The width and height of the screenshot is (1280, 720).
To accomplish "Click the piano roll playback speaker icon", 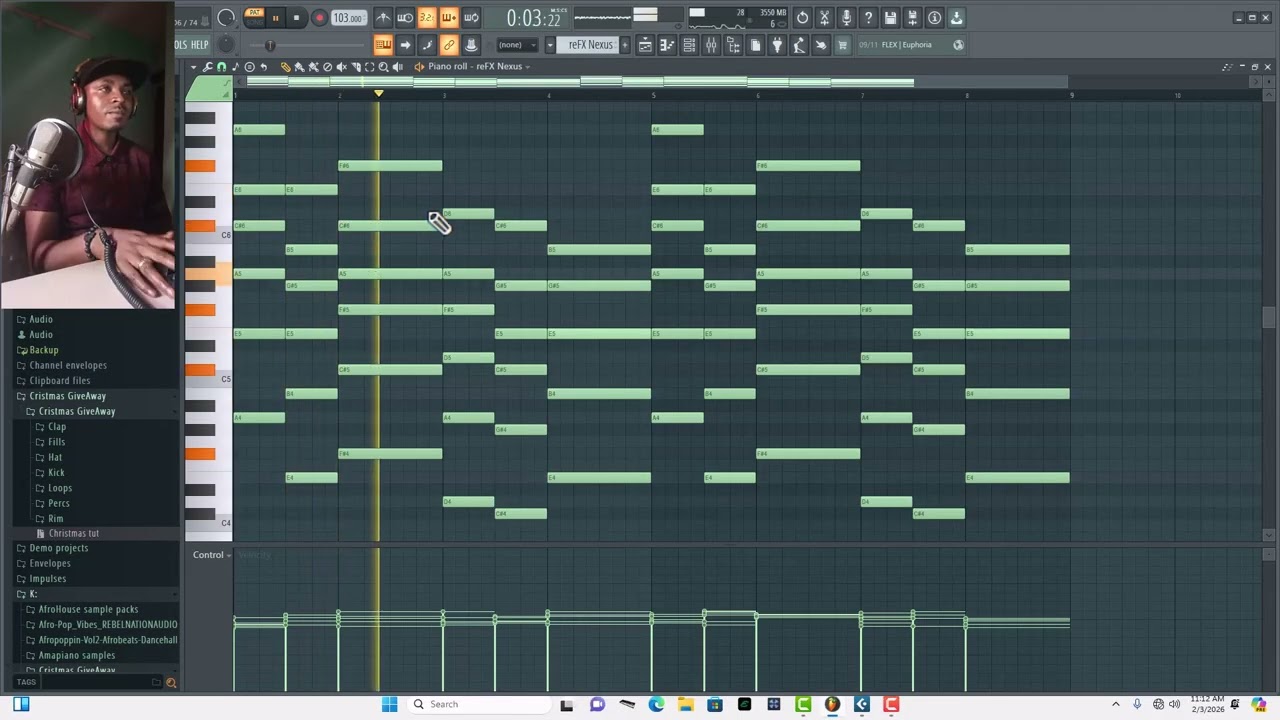I will coord(397,67).
